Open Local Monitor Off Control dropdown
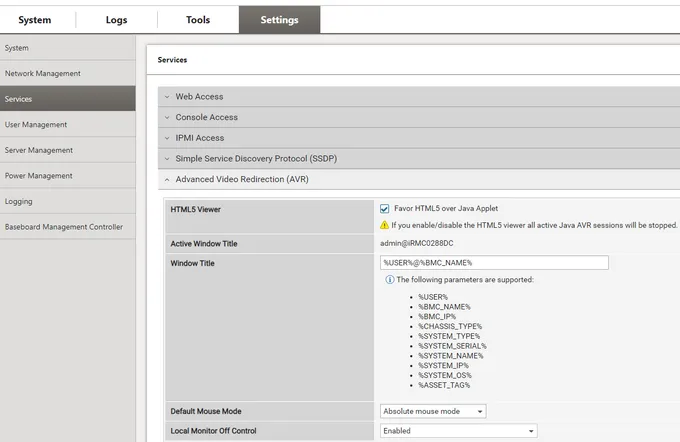 (459, 431)
